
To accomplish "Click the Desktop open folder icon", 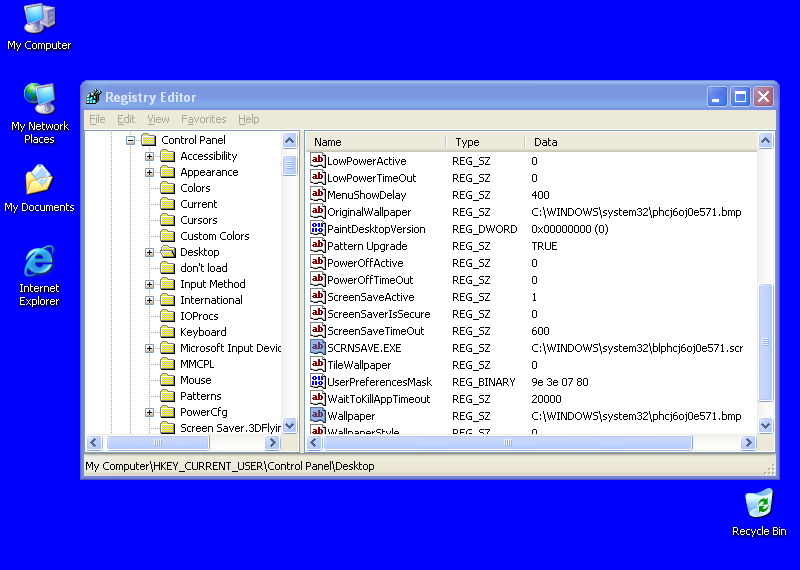I will point(168,252).
